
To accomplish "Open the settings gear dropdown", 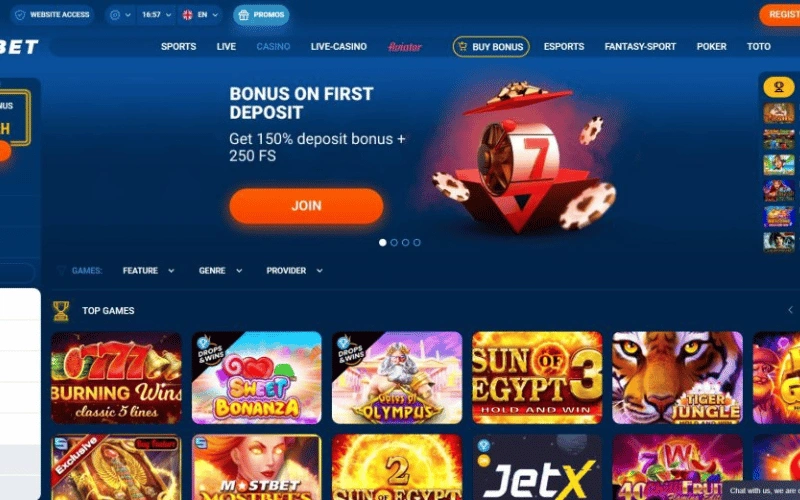I will click(120, 15).
